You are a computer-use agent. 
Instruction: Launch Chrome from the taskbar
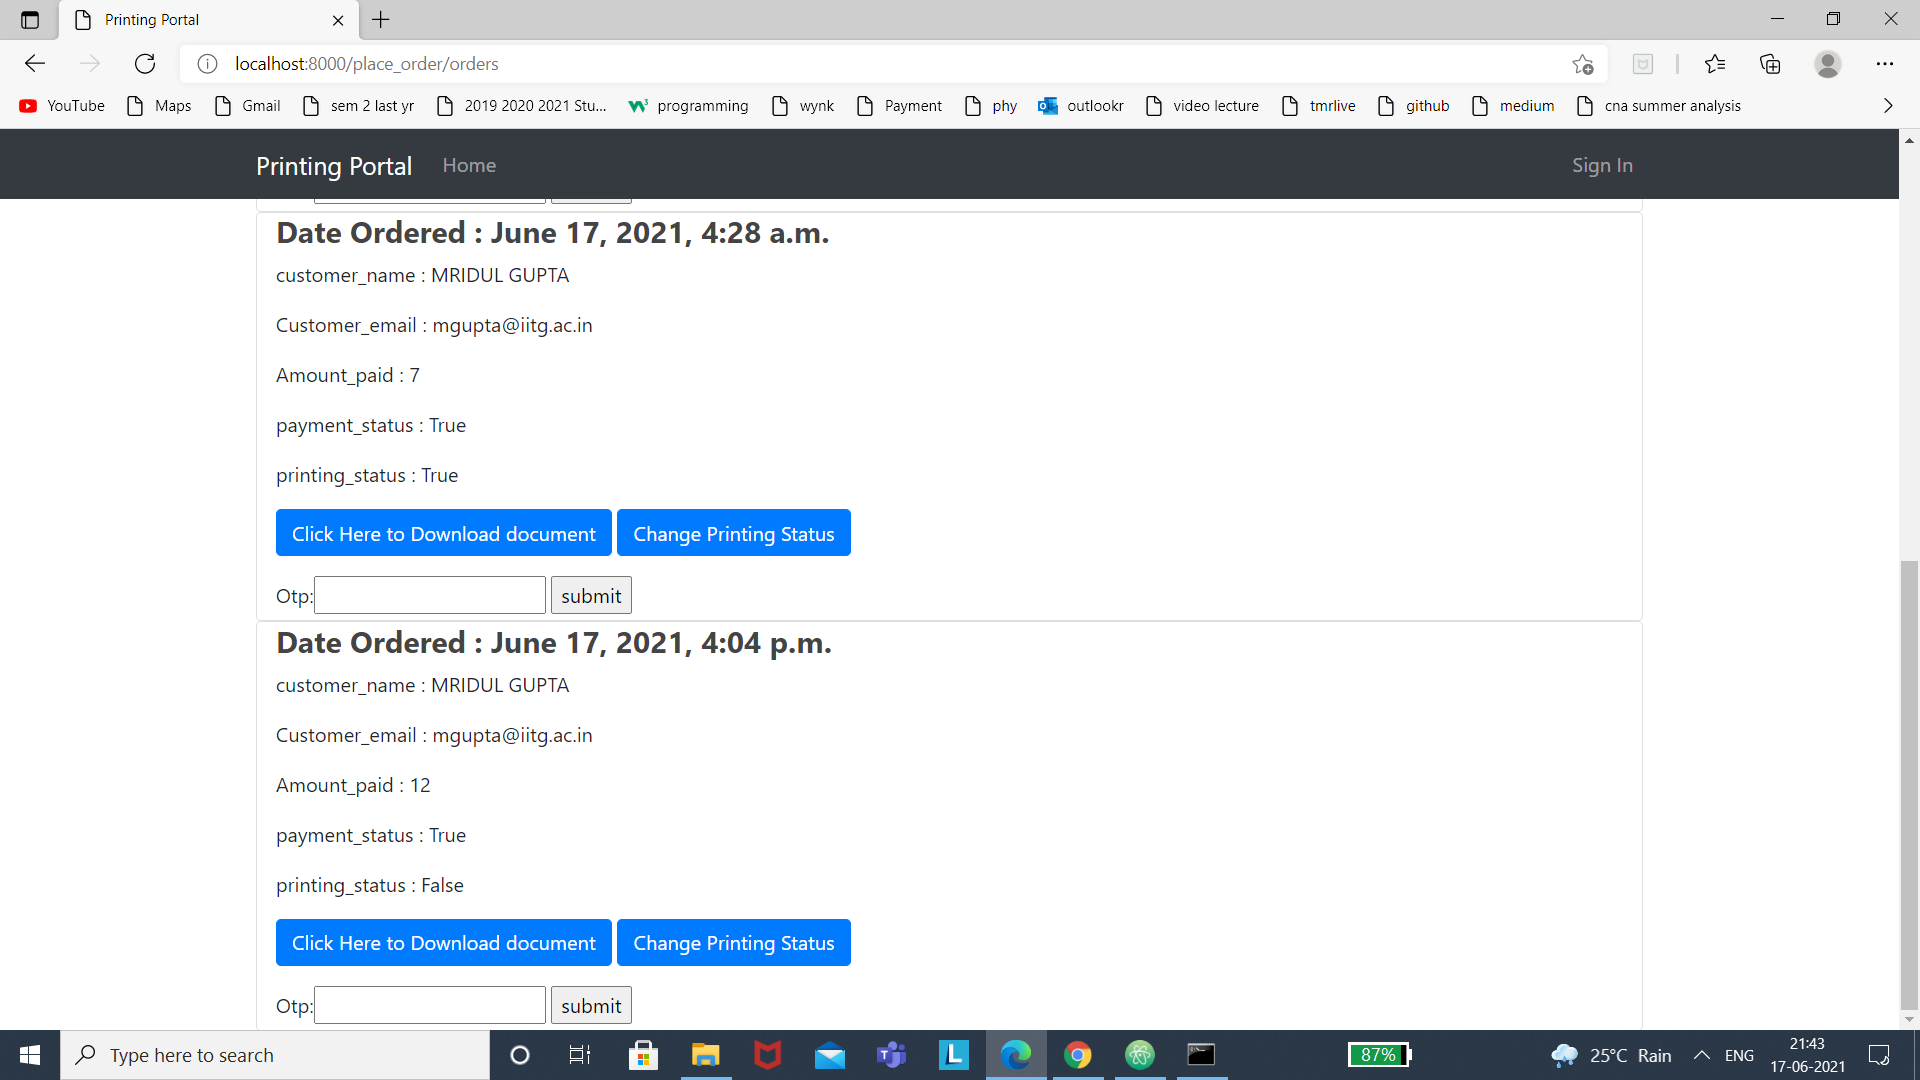coord(1078,1054)
